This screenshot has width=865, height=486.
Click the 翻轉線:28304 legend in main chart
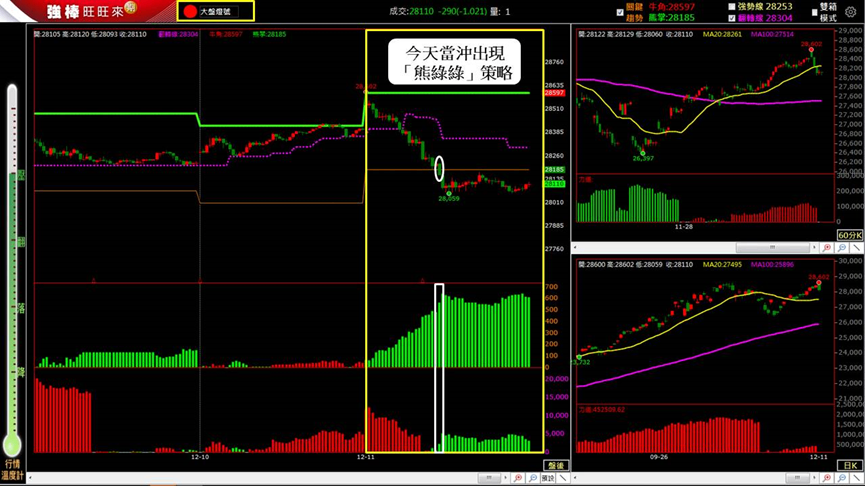178,34
